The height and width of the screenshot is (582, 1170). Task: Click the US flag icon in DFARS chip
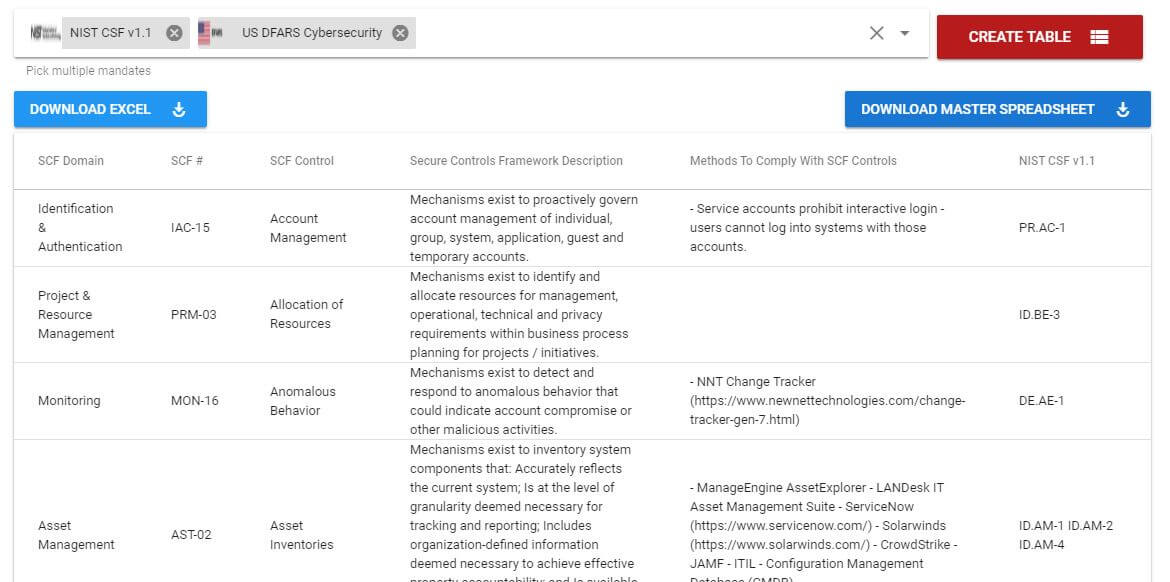tap(211, 33)
